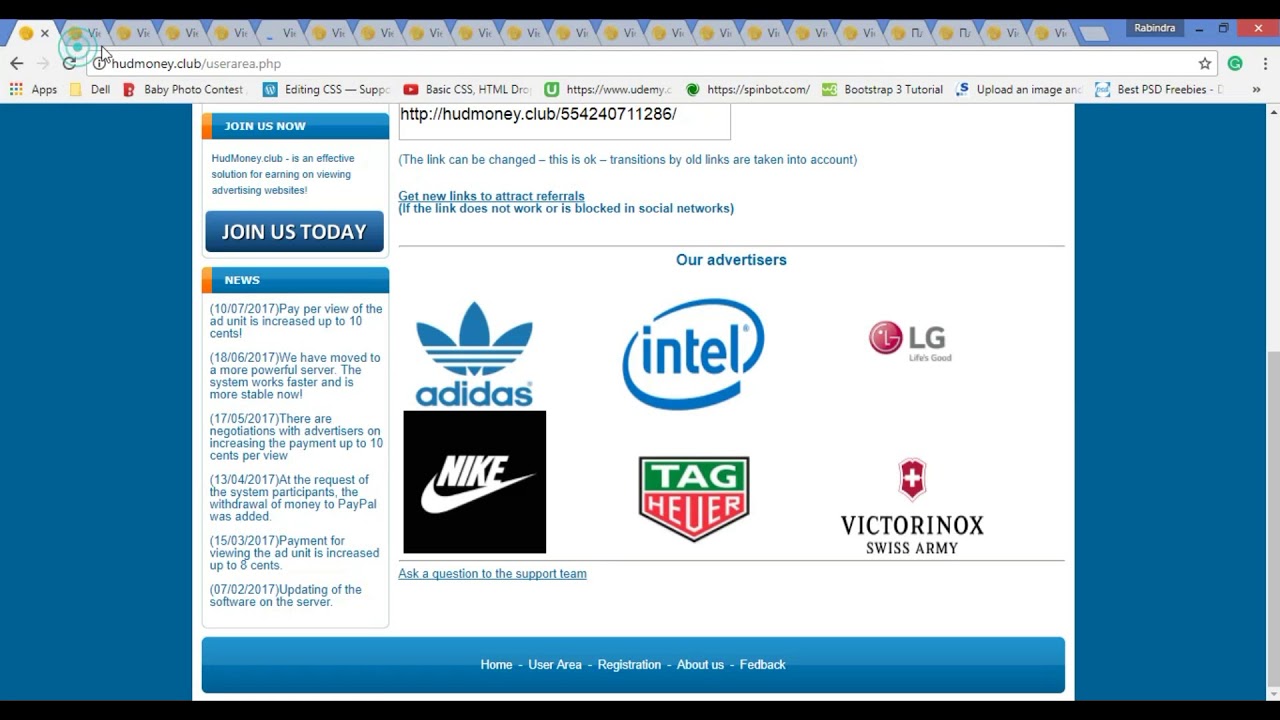Click the 15/03/2017 8 cents news item
Viewport: 1280px width, 720px height.
(294, 553)
